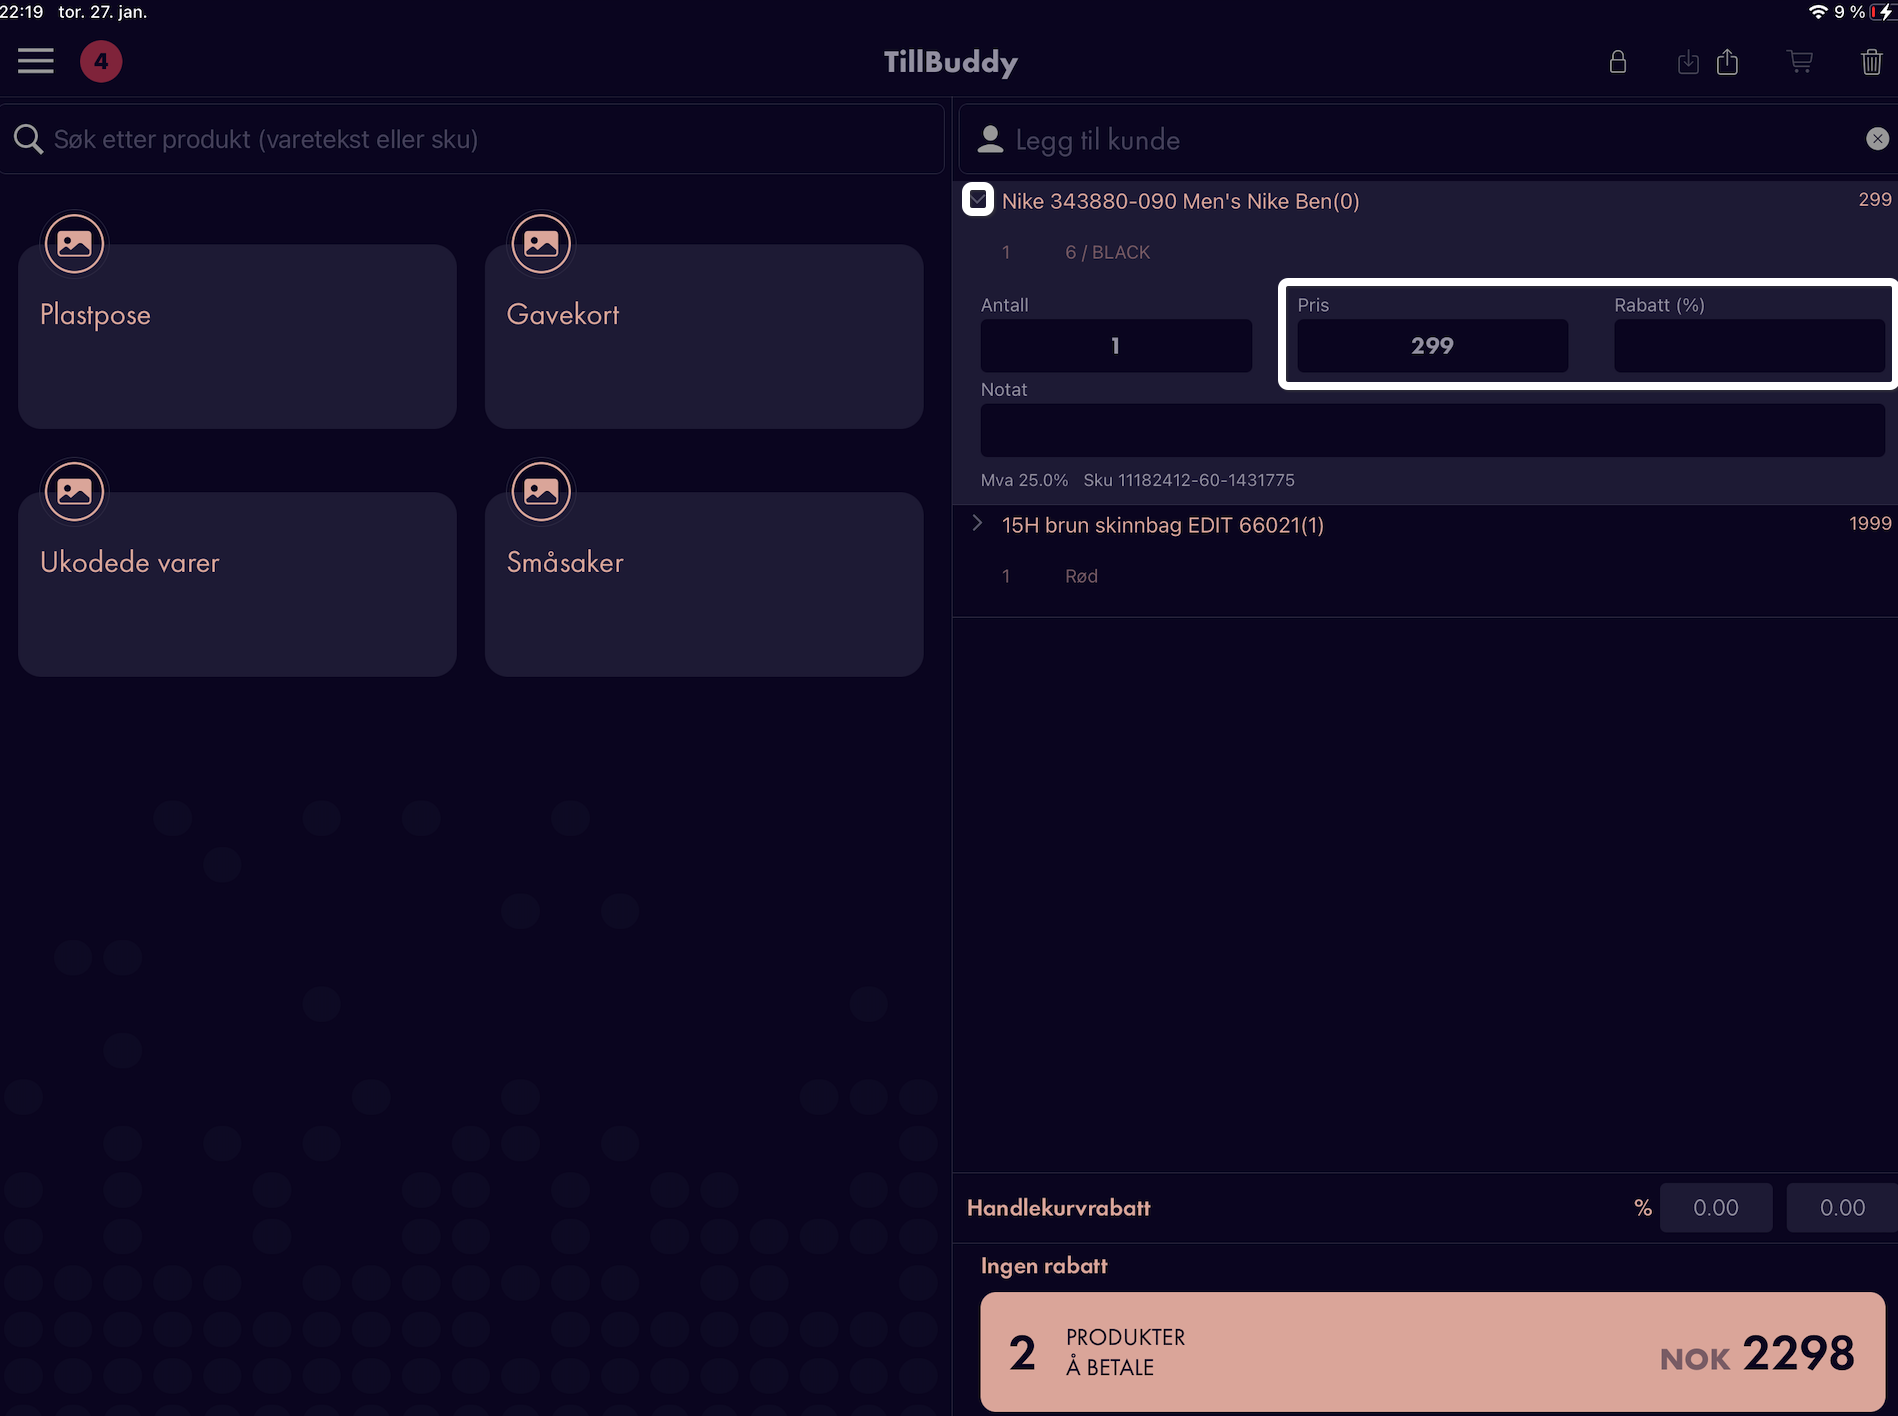Open the Småsaker category tile
1898x1416 pixels.
704,584
